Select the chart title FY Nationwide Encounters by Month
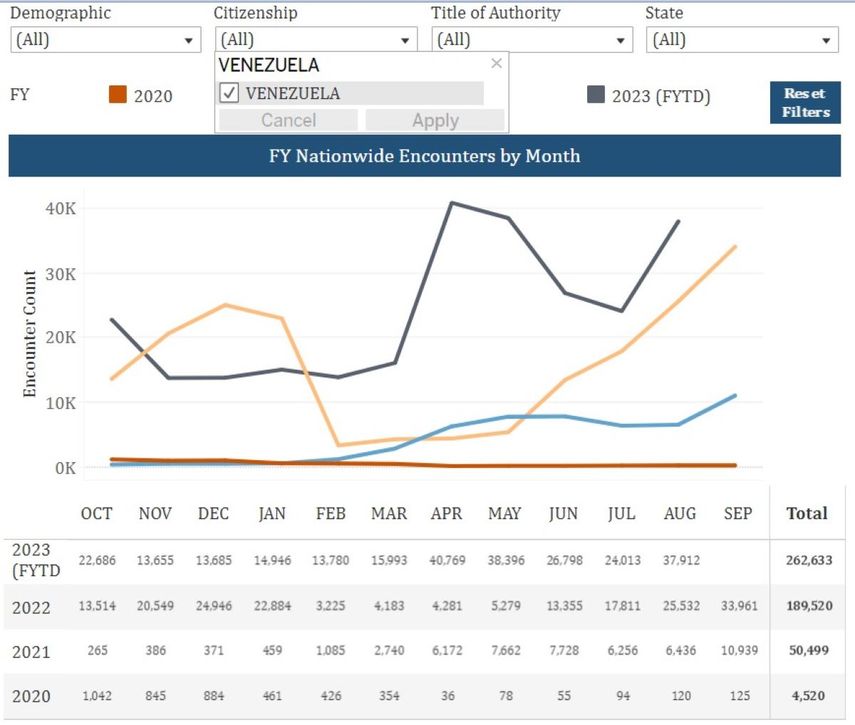 [427, 156]
